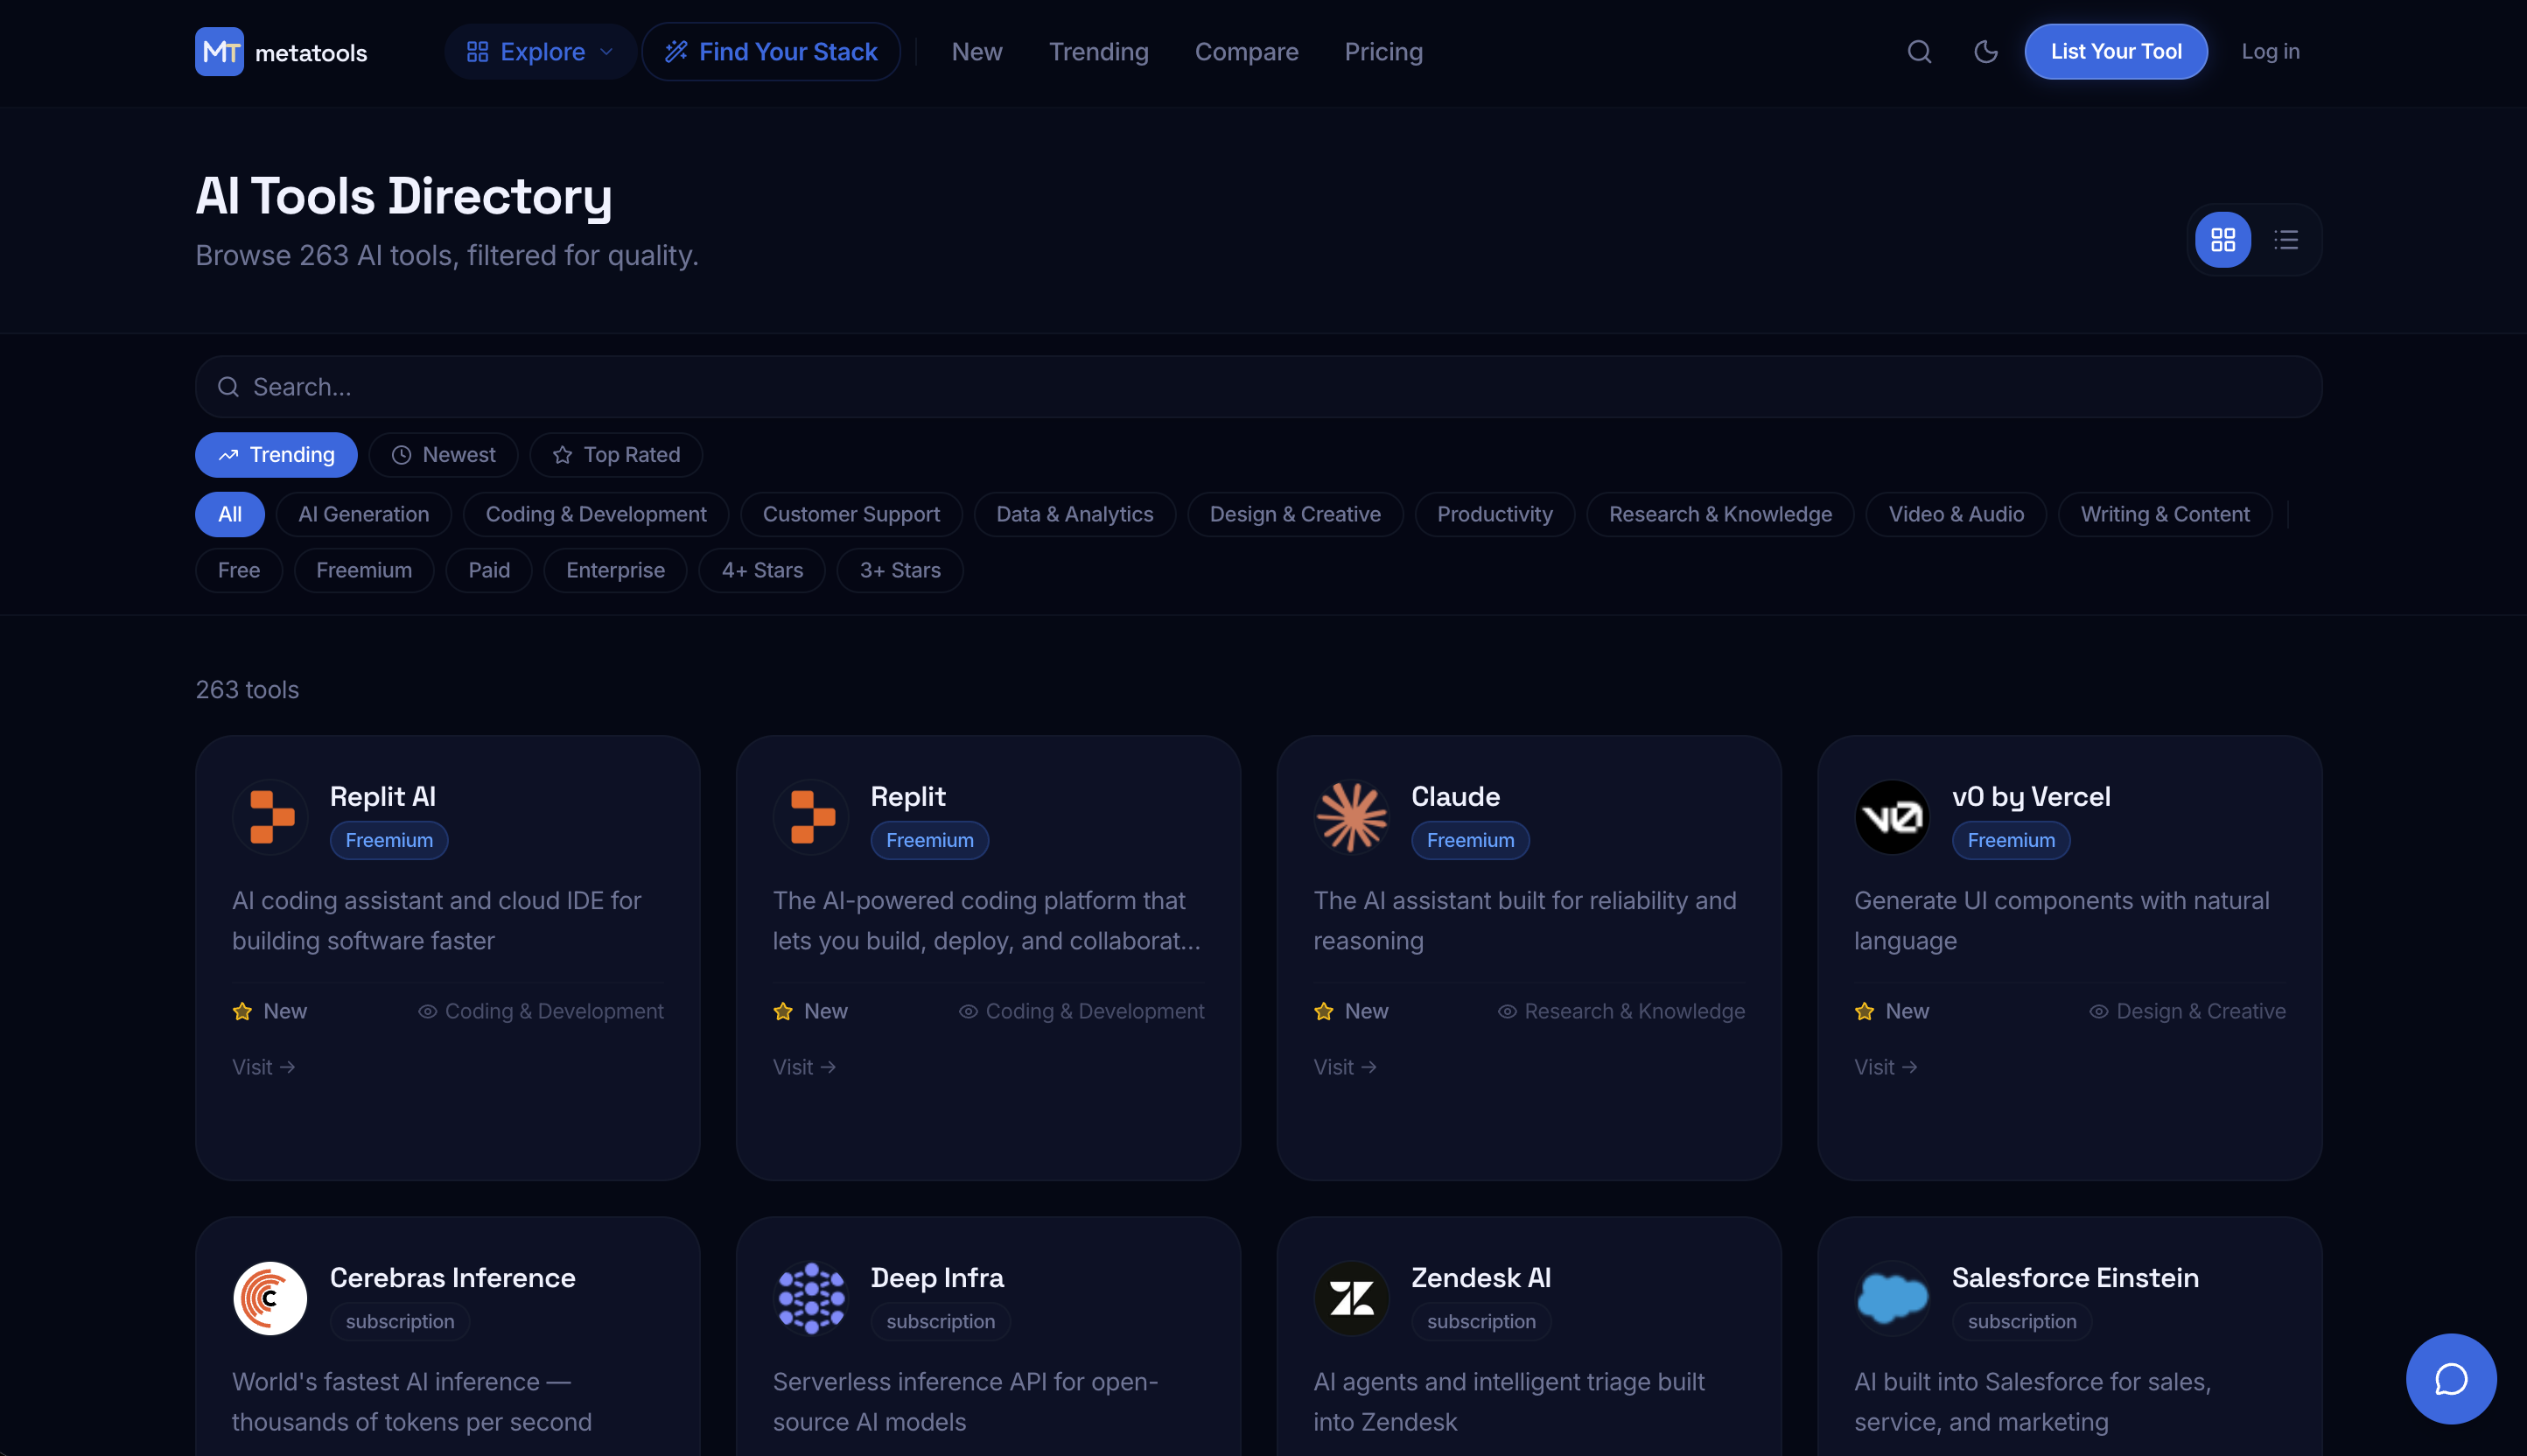Switch to dark/light mode via moon icon
The width and height of the screenshot is (2527, 1456).
(1985, 51)
